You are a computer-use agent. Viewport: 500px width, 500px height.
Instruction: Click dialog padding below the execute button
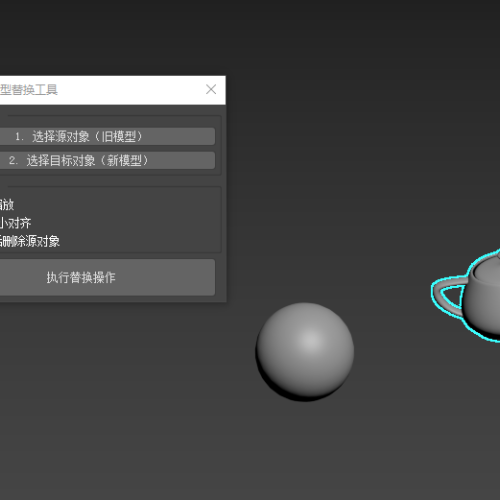click(107, 299)
